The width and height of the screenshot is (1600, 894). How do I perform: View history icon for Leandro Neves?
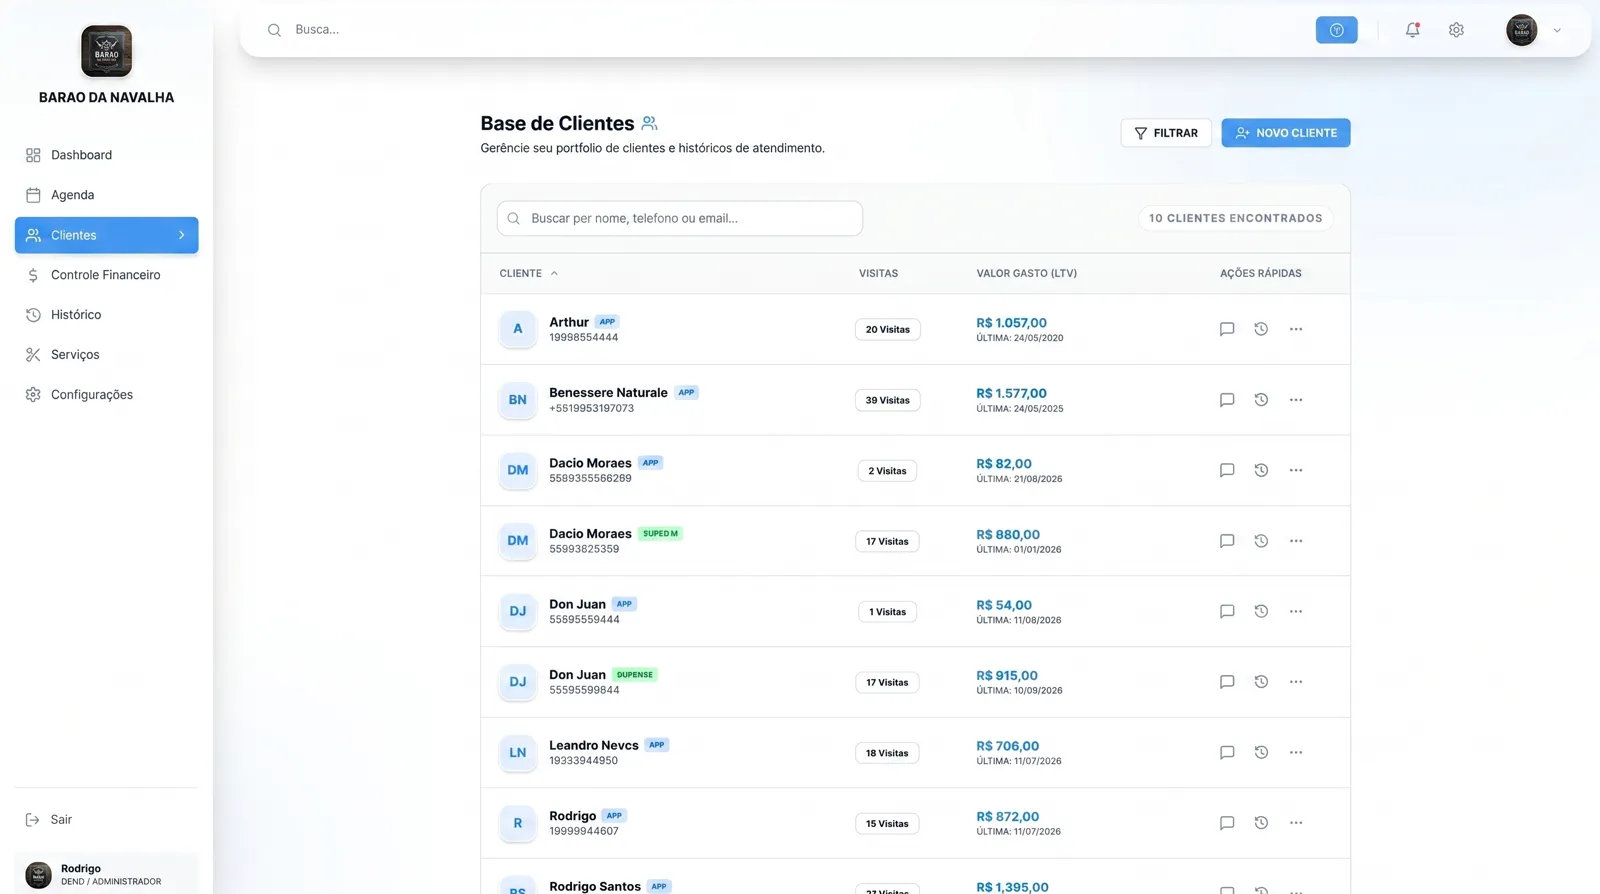1261,753
